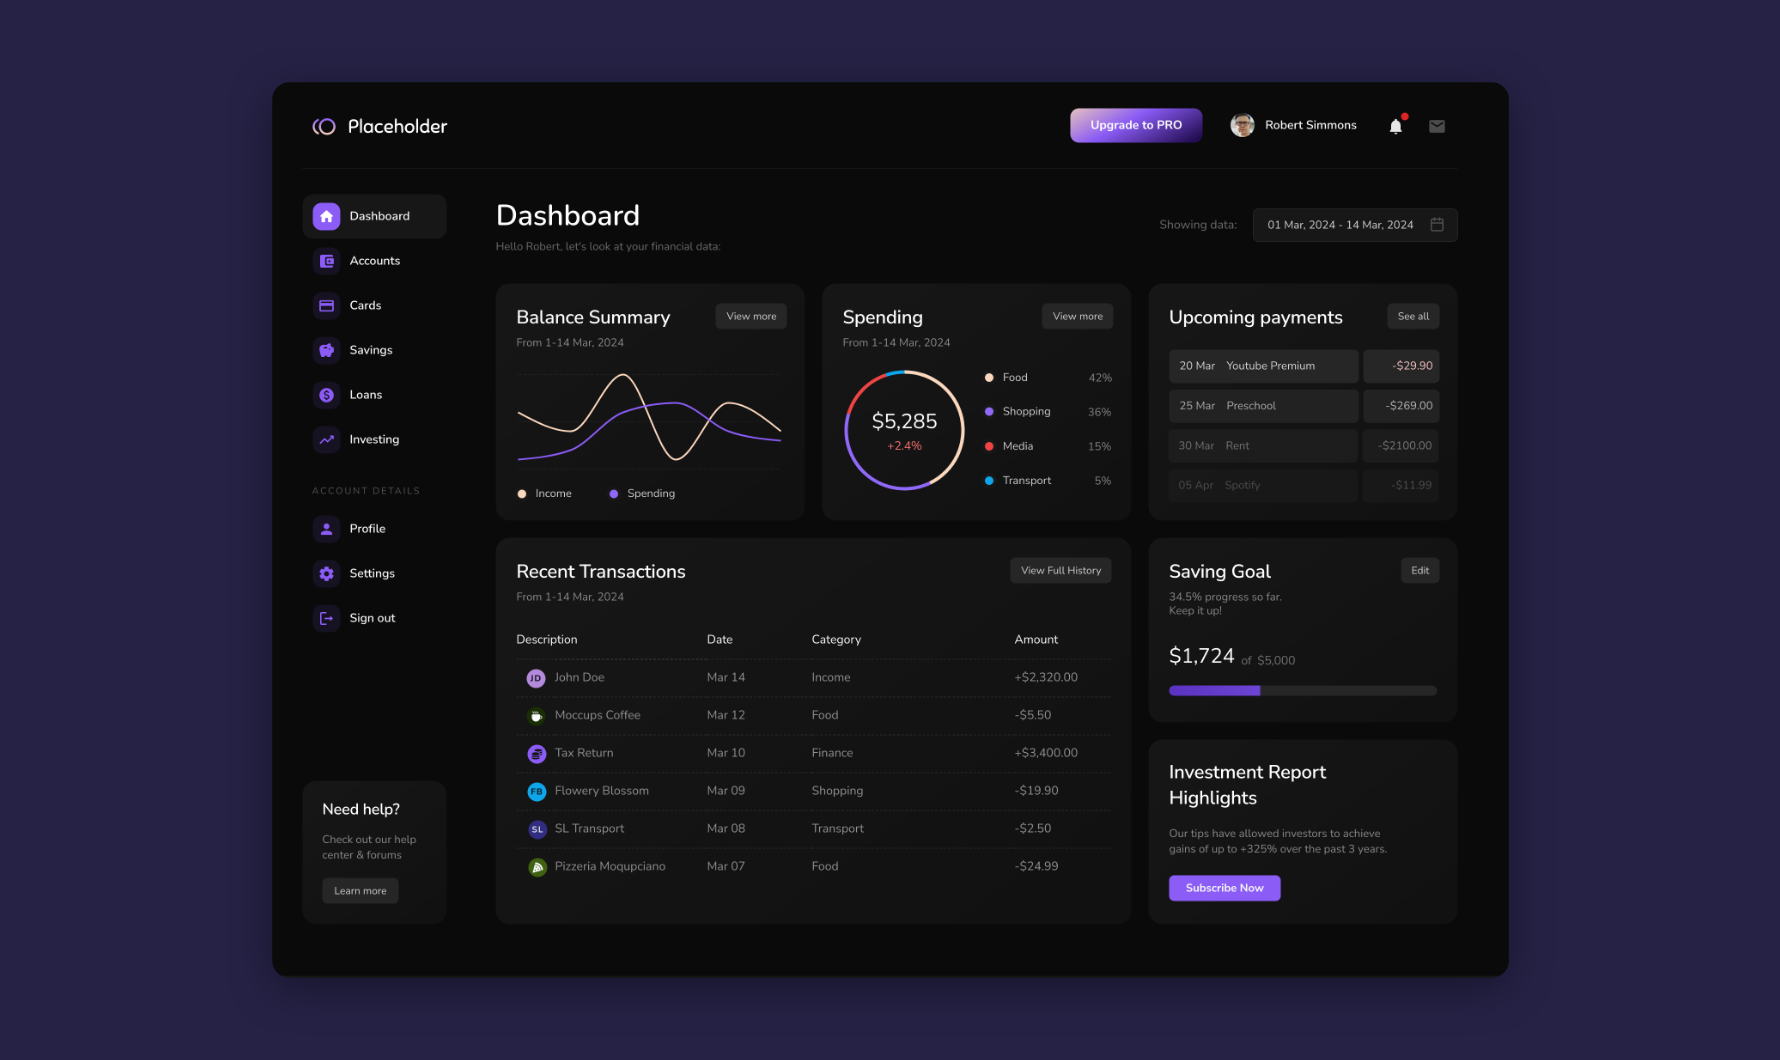
Task: Click the Pizzeria Moqupciano pizza icon
Action: pyautogui.click(x=536, y=867)
